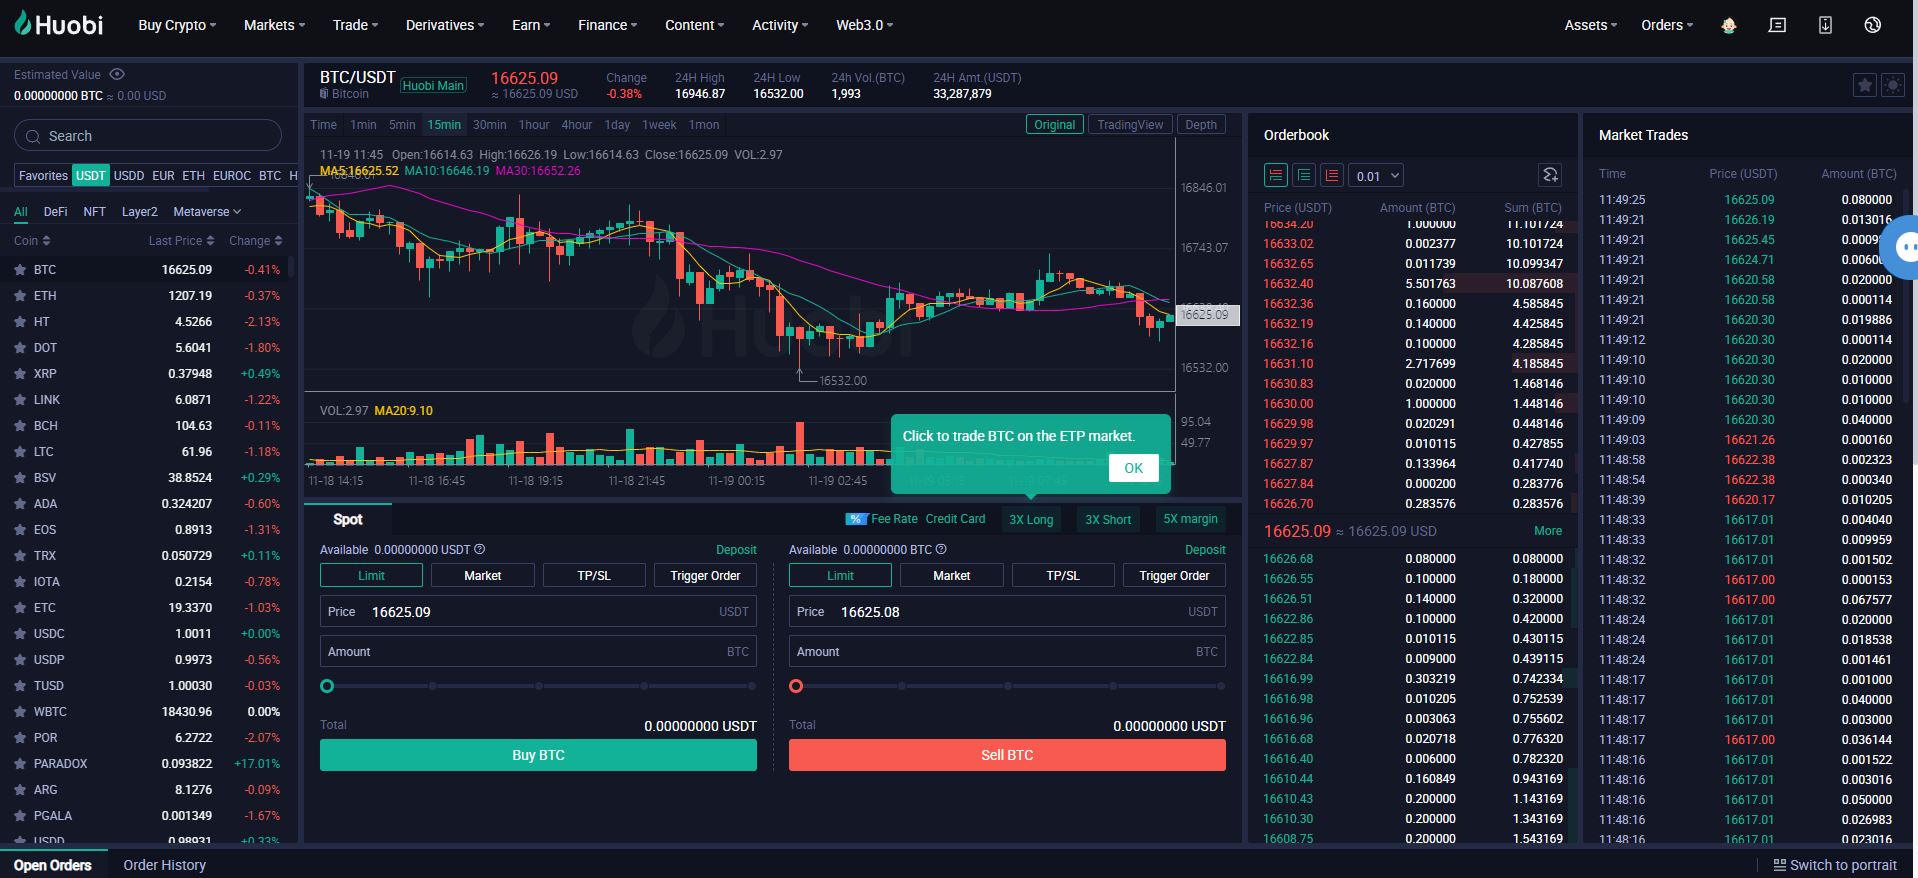The image size is (1918, 878).
Task: Expand the Web3.0 menu
Action: tap(865, 25)
